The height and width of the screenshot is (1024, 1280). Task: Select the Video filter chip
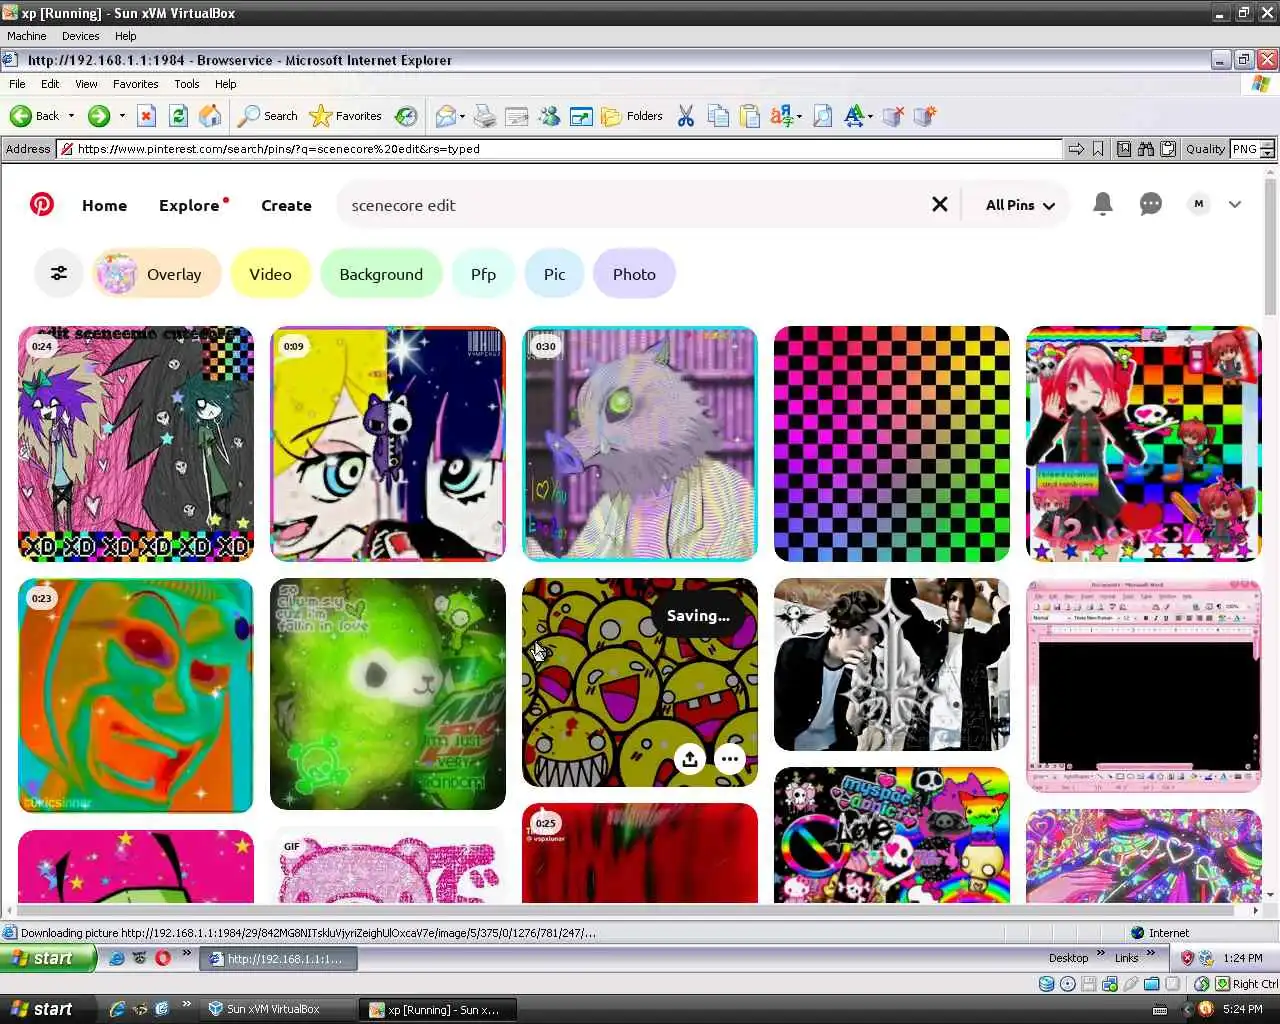coord(270,274)
